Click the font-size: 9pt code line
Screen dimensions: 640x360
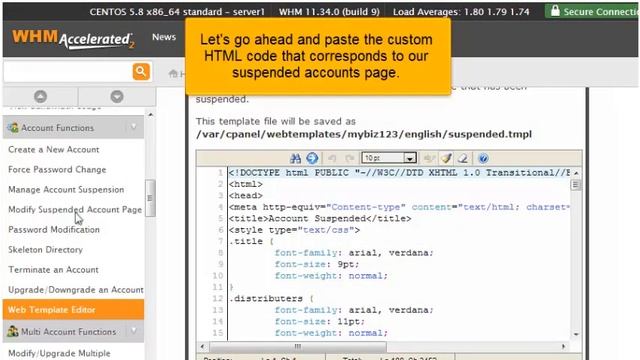(317, 264)
